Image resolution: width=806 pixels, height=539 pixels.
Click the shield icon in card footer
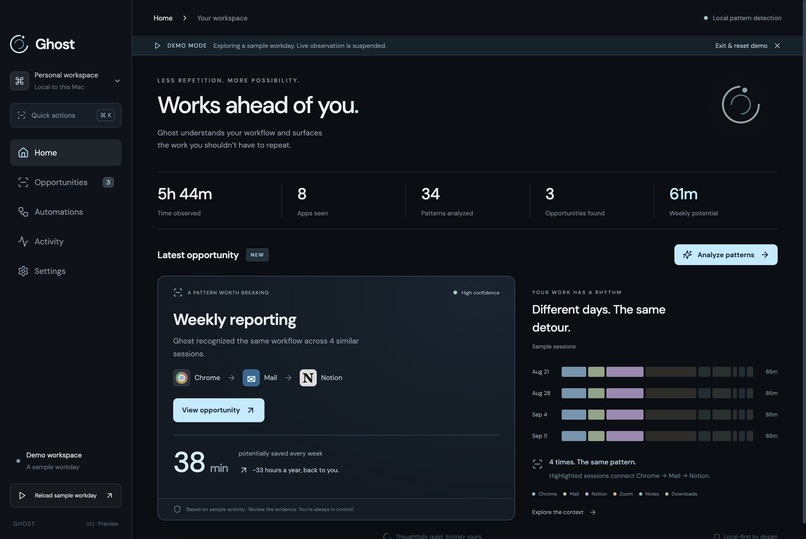pyautogui.click(x=177, y=509)
